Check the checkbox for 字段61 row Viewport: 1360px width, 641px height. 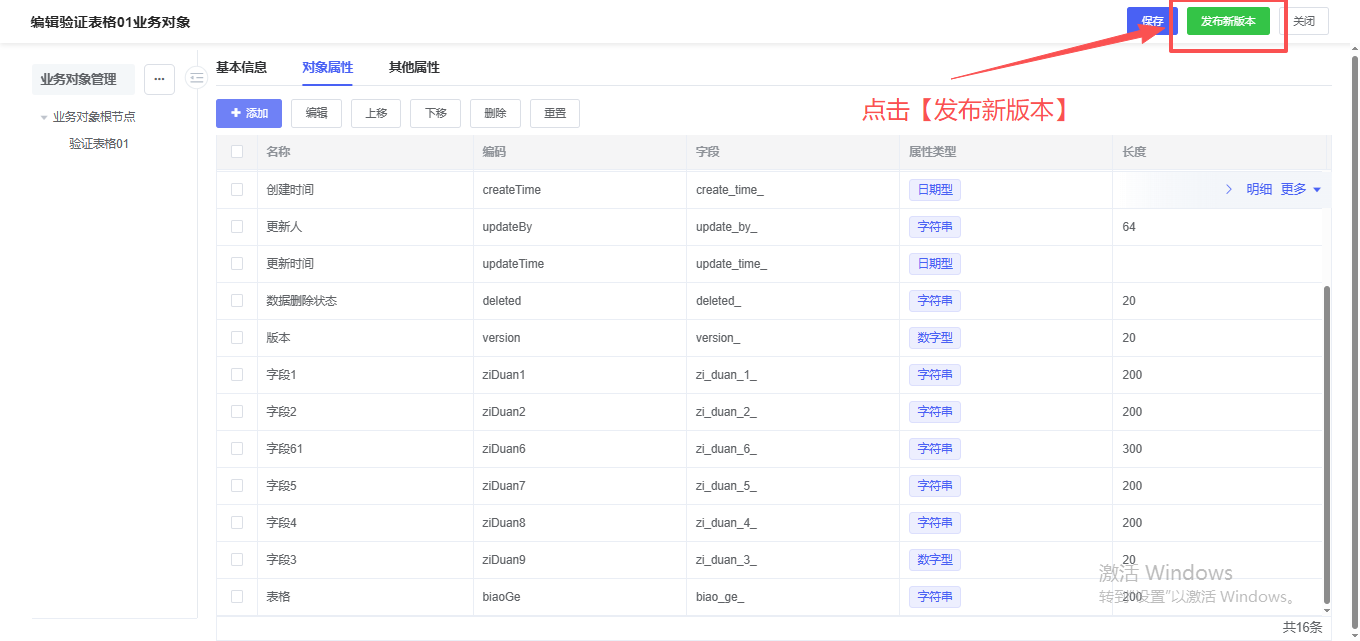point(237,449)
